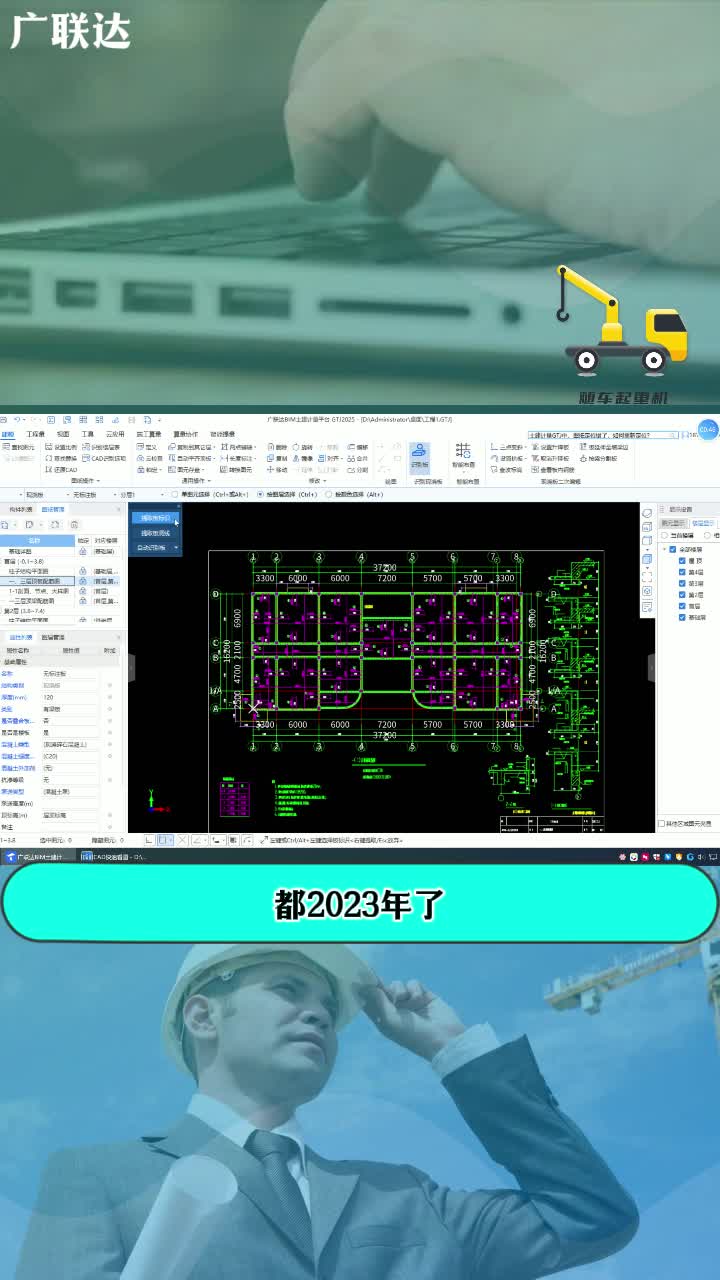Toggle 其他区域图元灰显 checkbox
This screenshot has height=1280, width=720.
[x=662, y=824]
